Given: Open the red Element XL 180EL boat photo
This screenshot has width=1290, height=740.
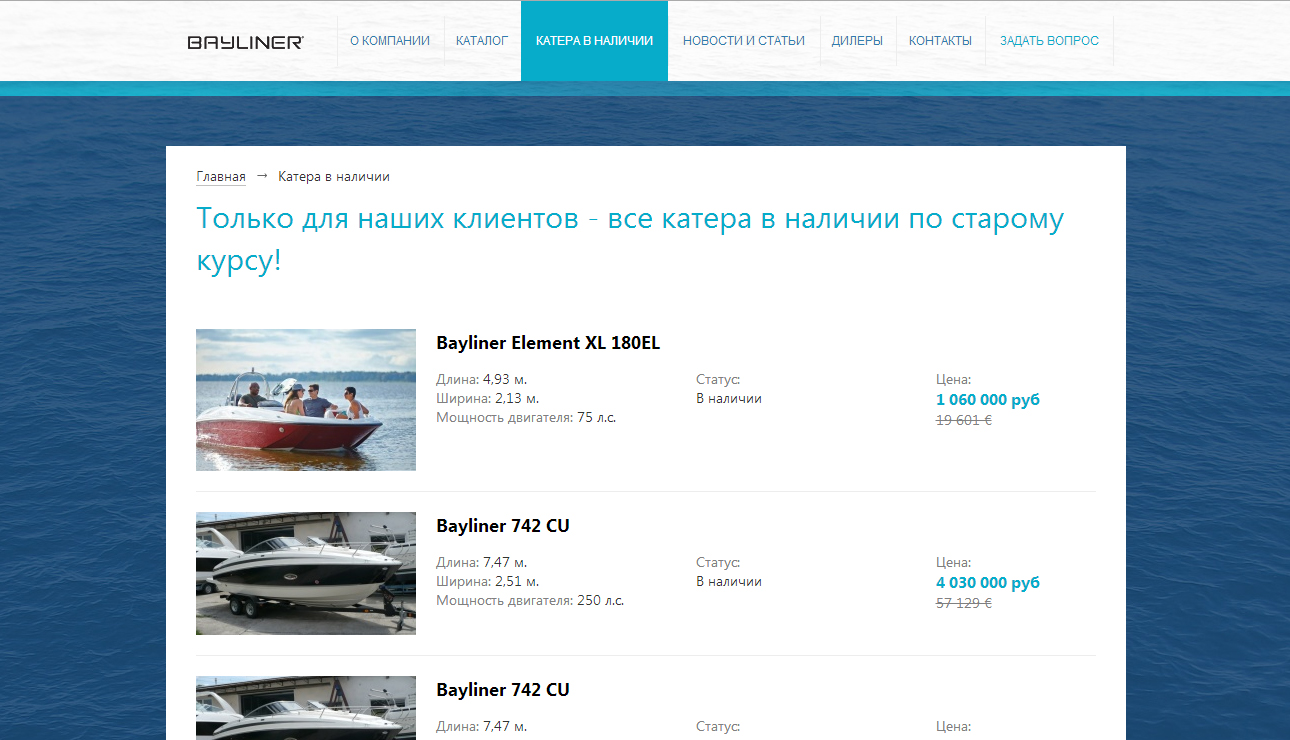Looking at the screenshot, I should point(306,400).
